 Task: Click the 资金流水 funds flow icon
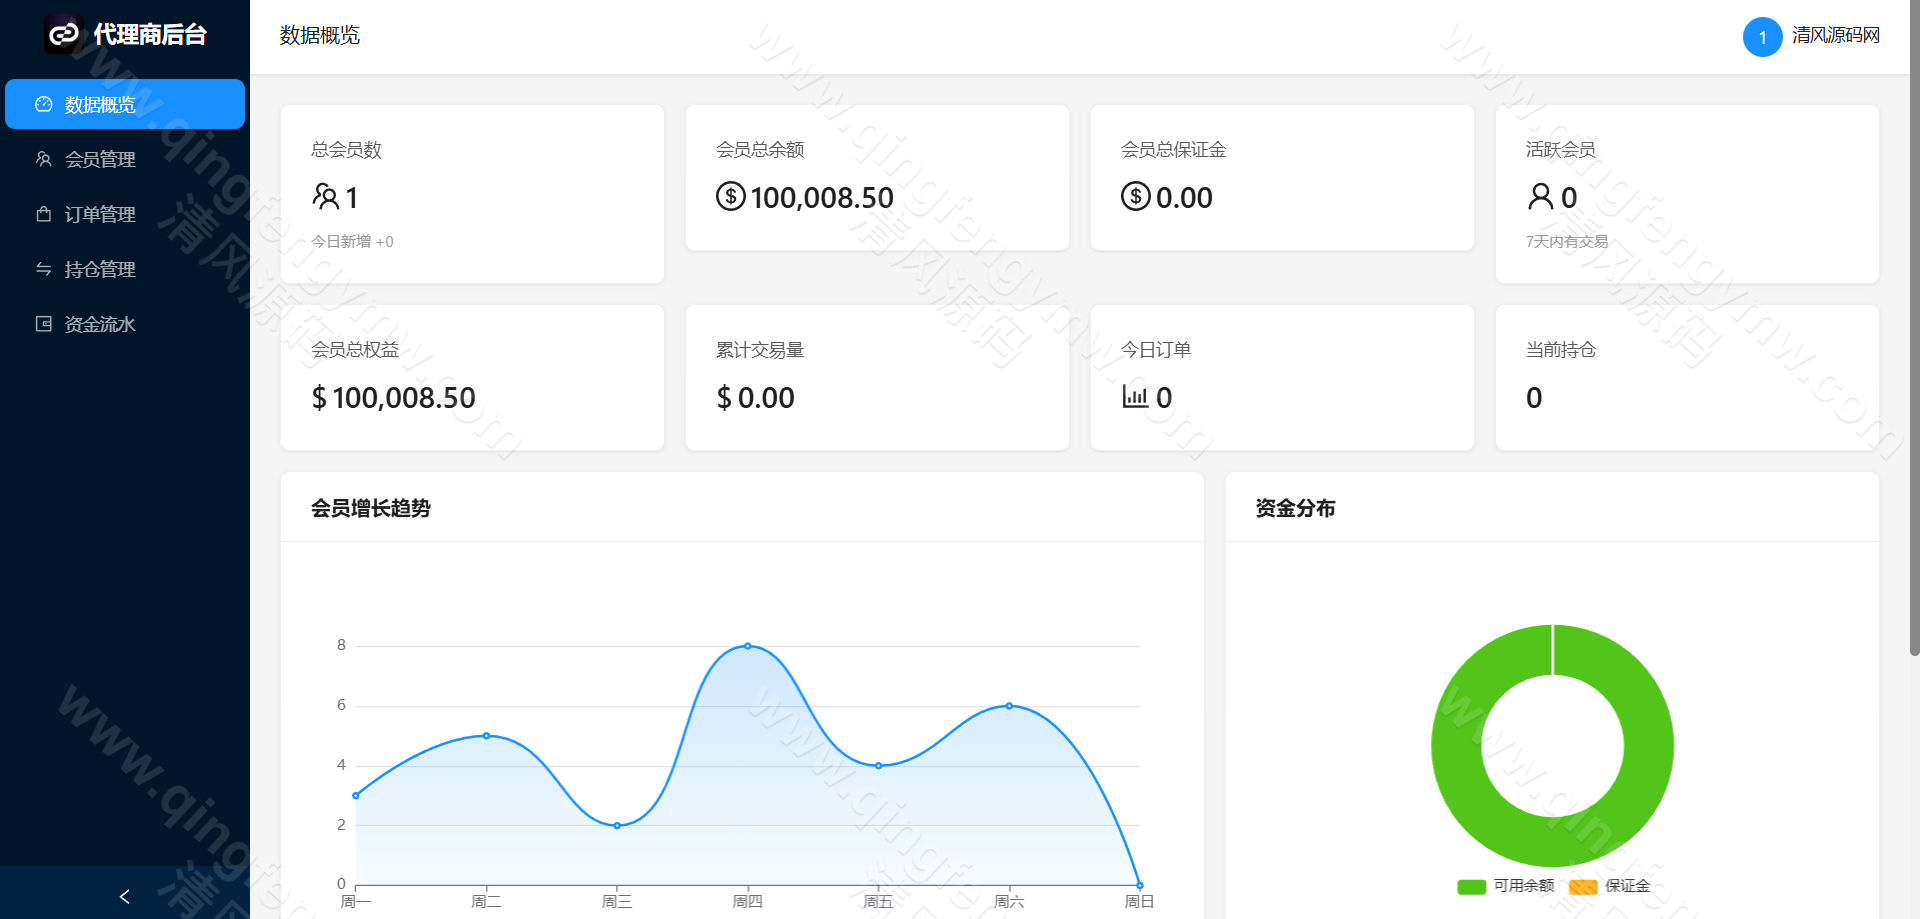tap(41, 323)
